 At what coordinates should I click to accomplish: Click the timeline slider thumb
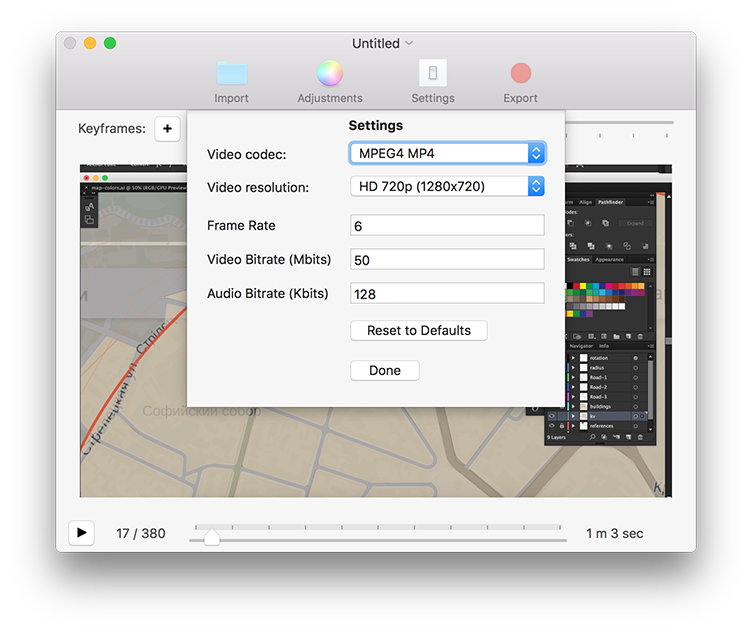212,537
